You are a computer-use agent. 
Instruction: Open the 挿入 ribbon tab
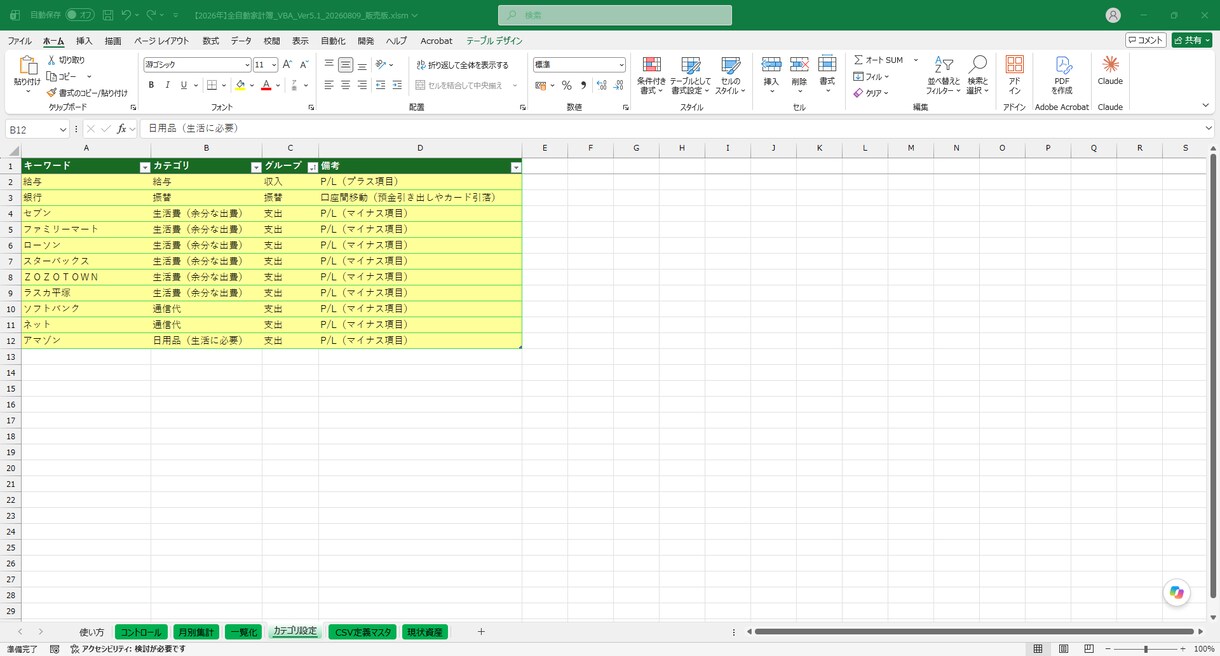84,41
